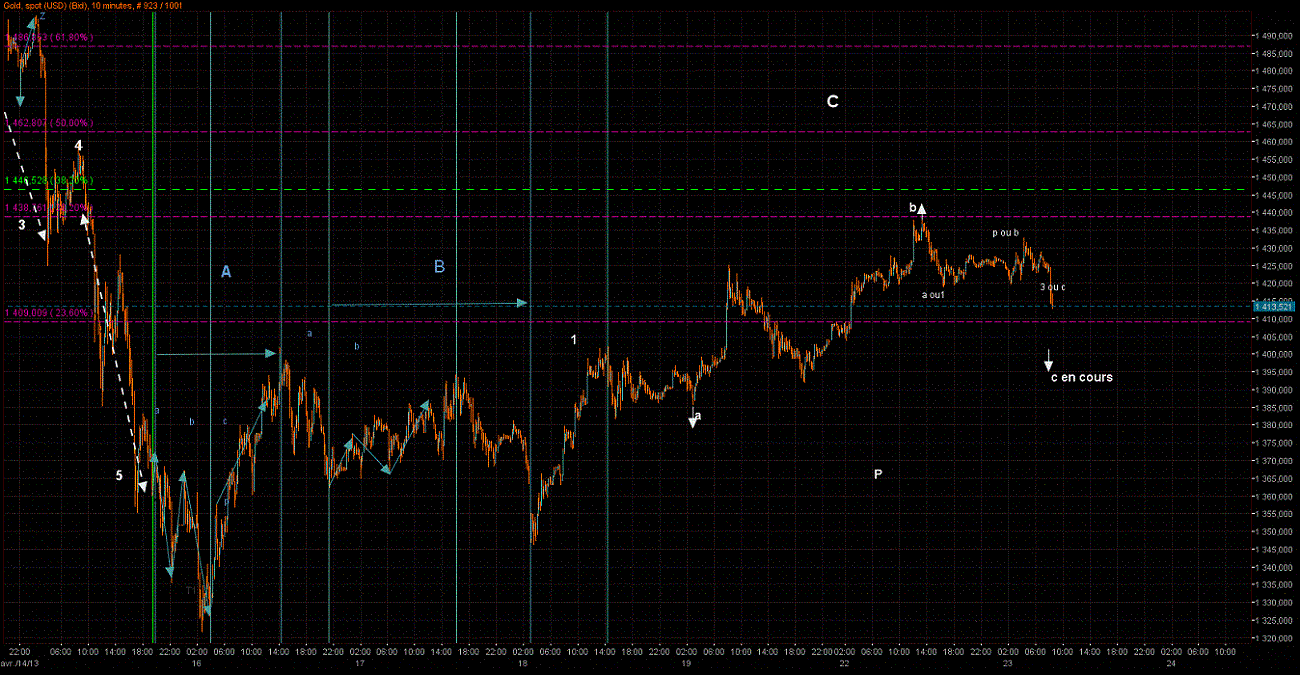Image resolution: width=1300 pixels, height=675 pixels.
Task: Select the '3 ou c' annotation text
Action: tap(1053, 287)
